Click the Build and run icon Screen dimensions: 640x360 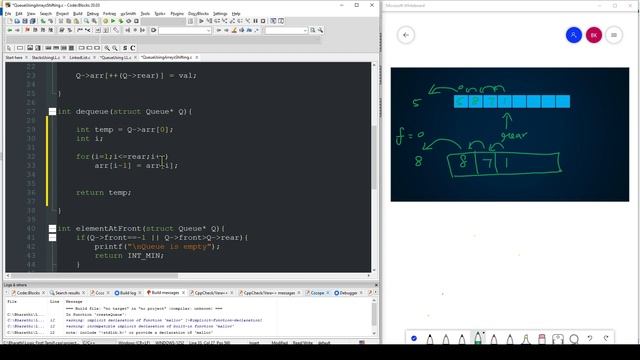121,21
